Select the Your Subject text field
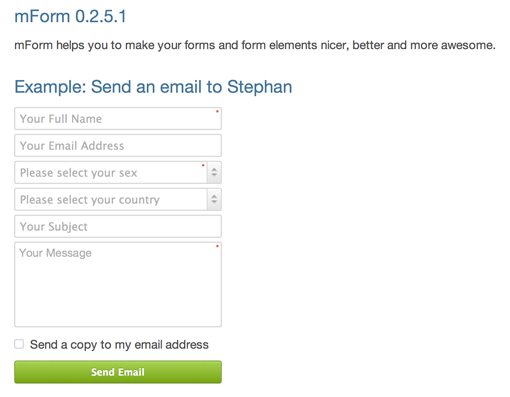This screenshot has height=397, width=510. [x=118, y=226]
